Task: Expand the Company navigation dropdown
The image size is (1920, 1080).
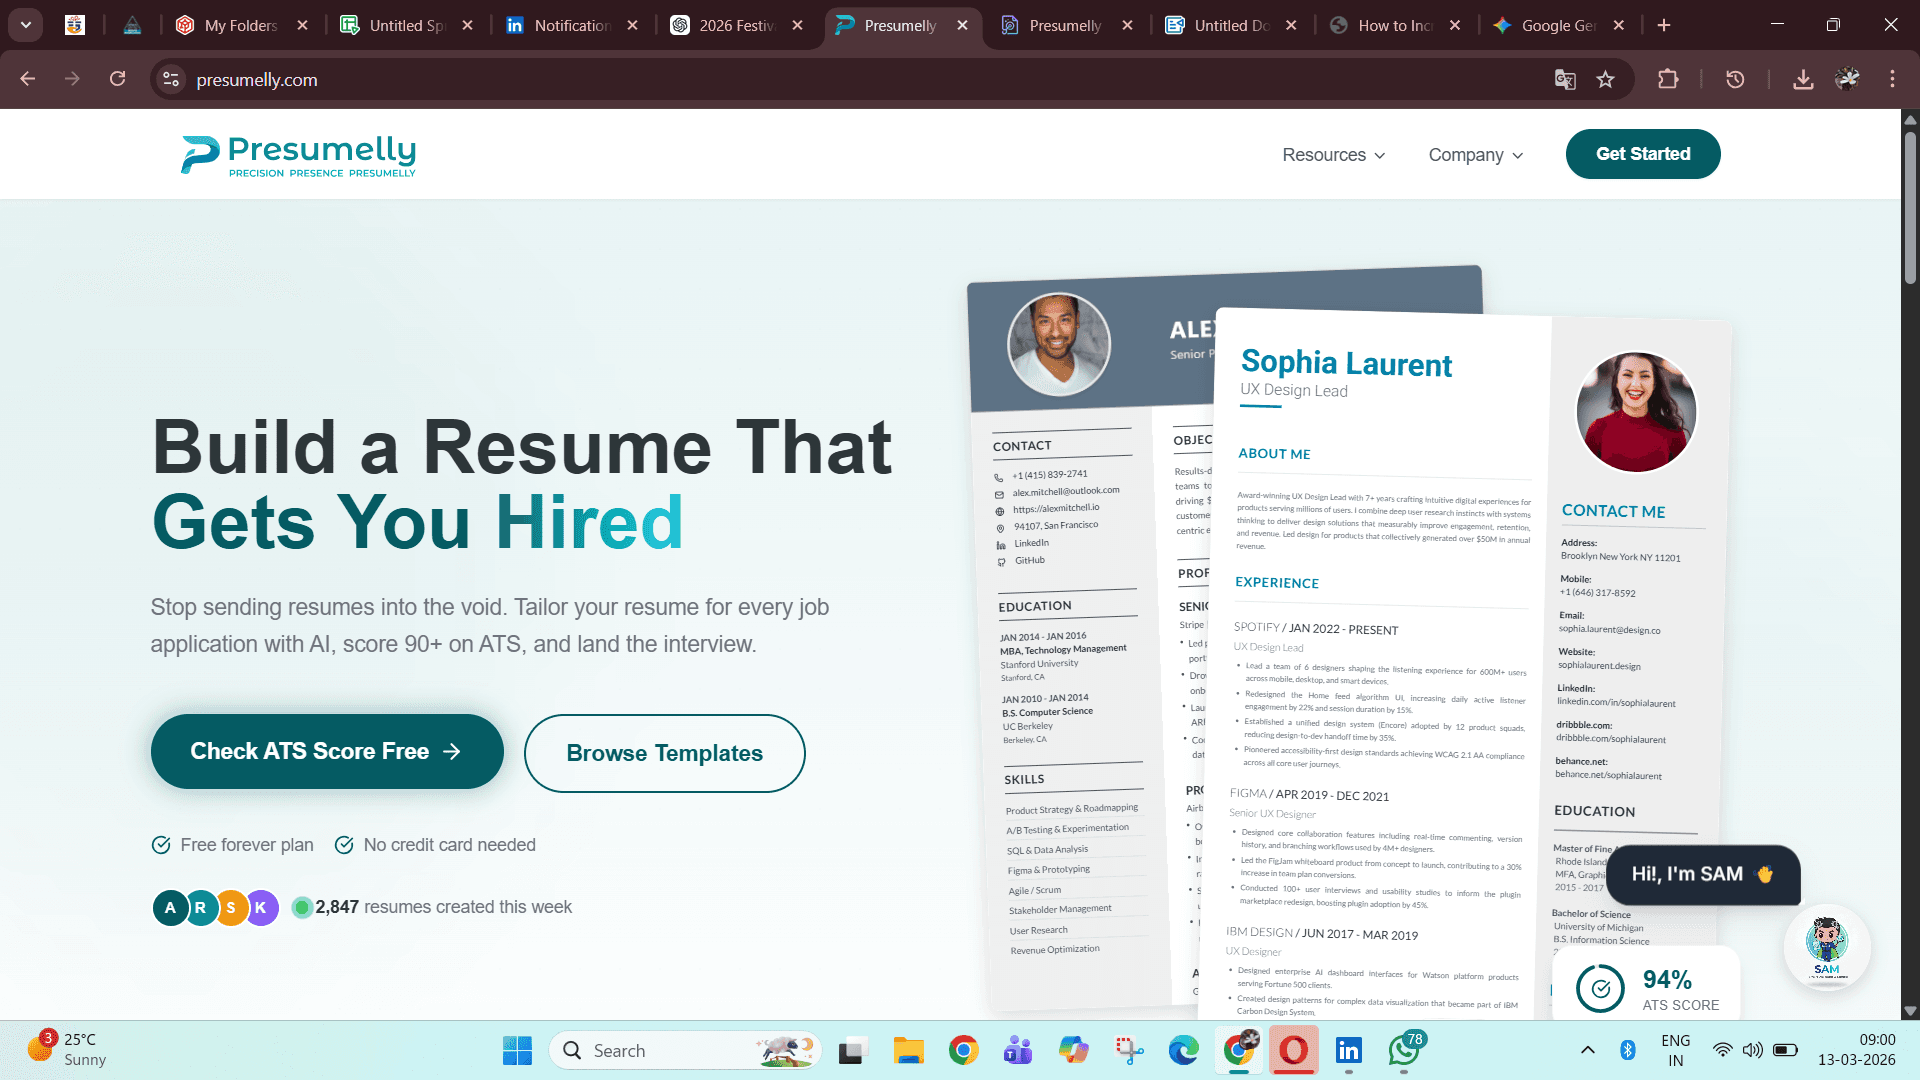Action: [x=1476, y=155]
